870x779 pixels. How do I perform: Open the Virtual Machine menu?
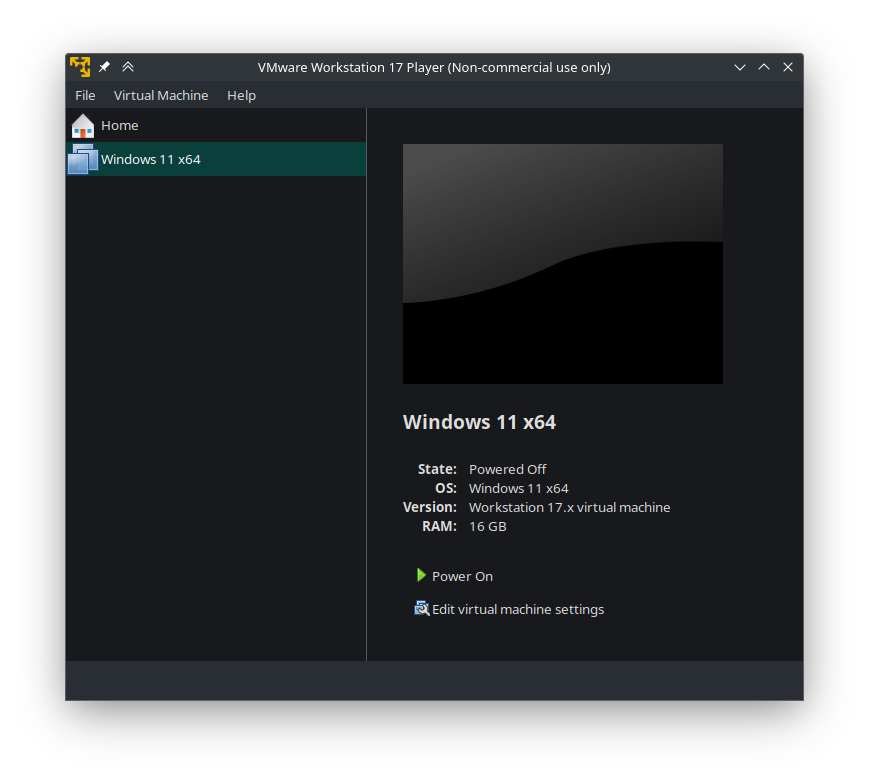pyautogui.click(x=161, y=95)
